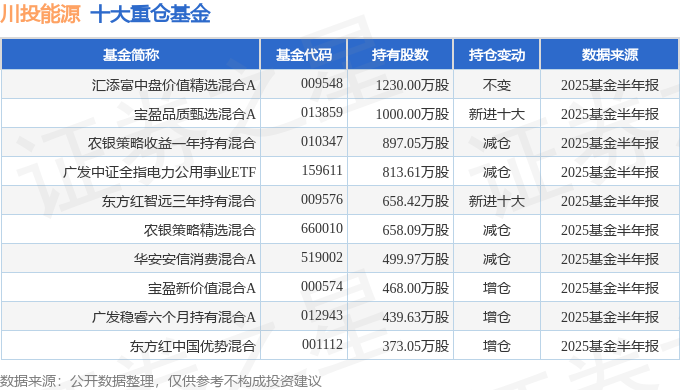The height and width of the screenshot is (390, 680).
Task: Select 宝盈新价值混合A fund name
Action: pyautogui.click(x=202, y=288)
